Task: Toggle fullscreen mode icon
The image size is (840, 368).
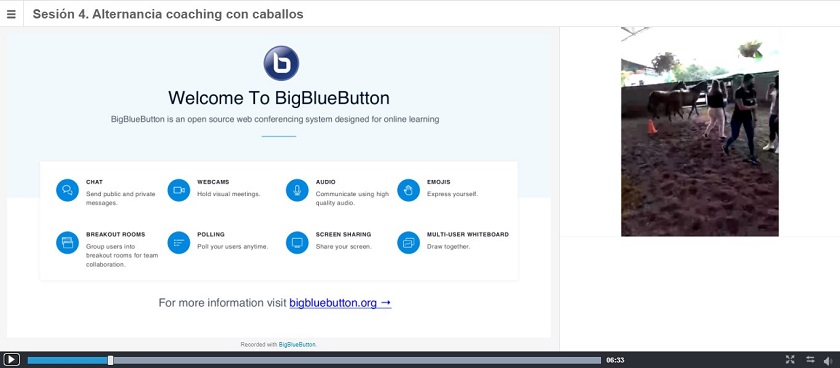Action: (x=790, y=360)
